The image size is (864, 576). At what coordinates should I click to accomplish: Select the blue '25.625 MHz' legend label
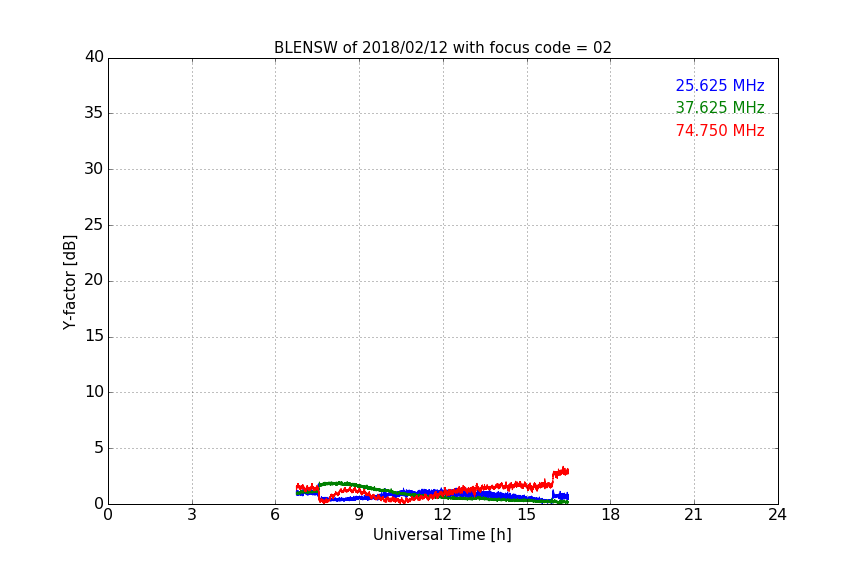[720, 86]
